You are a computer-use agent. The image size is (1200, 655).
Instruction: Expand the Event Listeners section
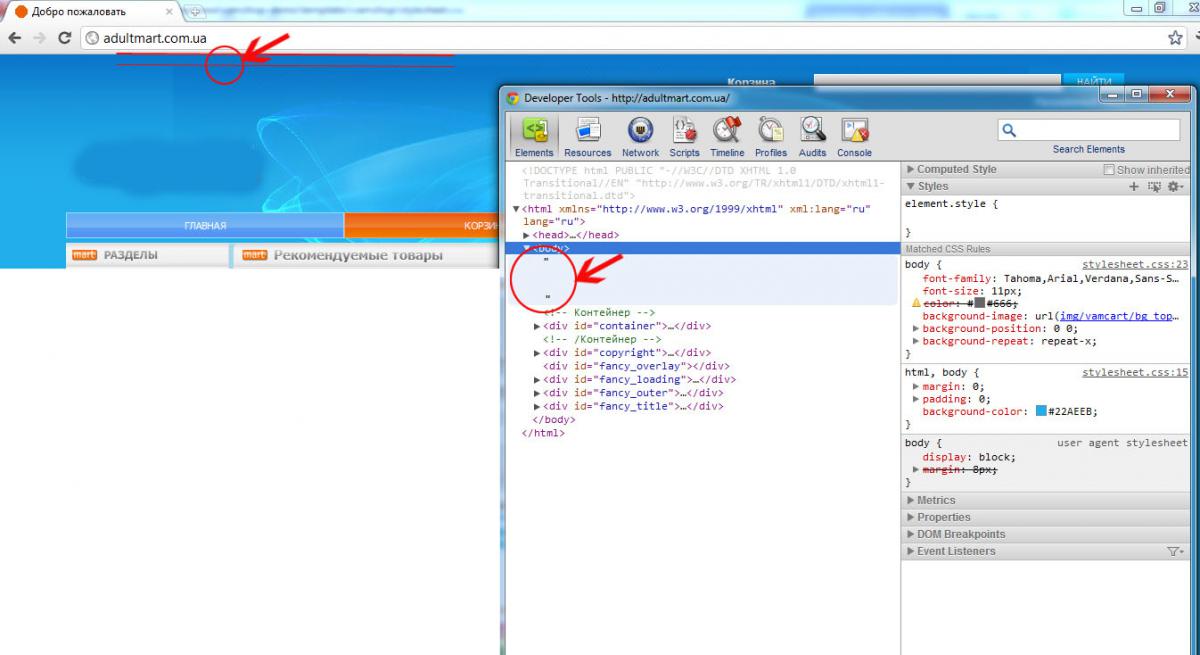911,552
